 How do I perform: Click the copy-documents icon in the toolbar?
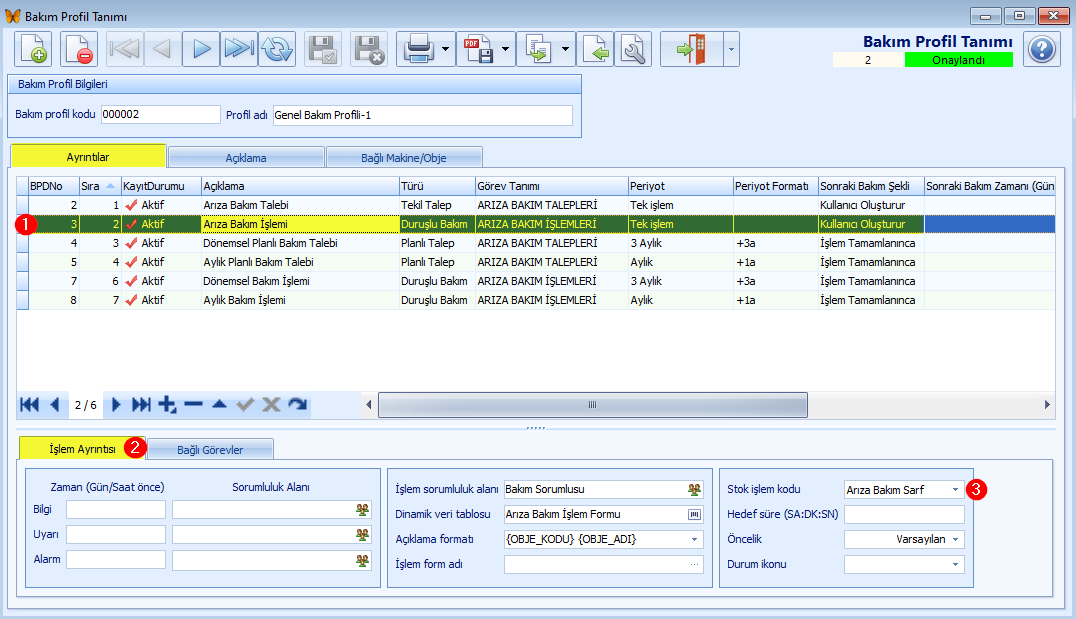point(538,49)
